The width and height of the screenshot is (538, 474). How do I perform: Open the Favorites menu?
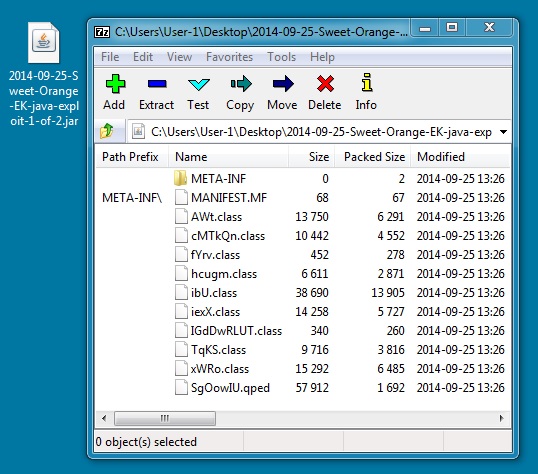coord(229,57)
